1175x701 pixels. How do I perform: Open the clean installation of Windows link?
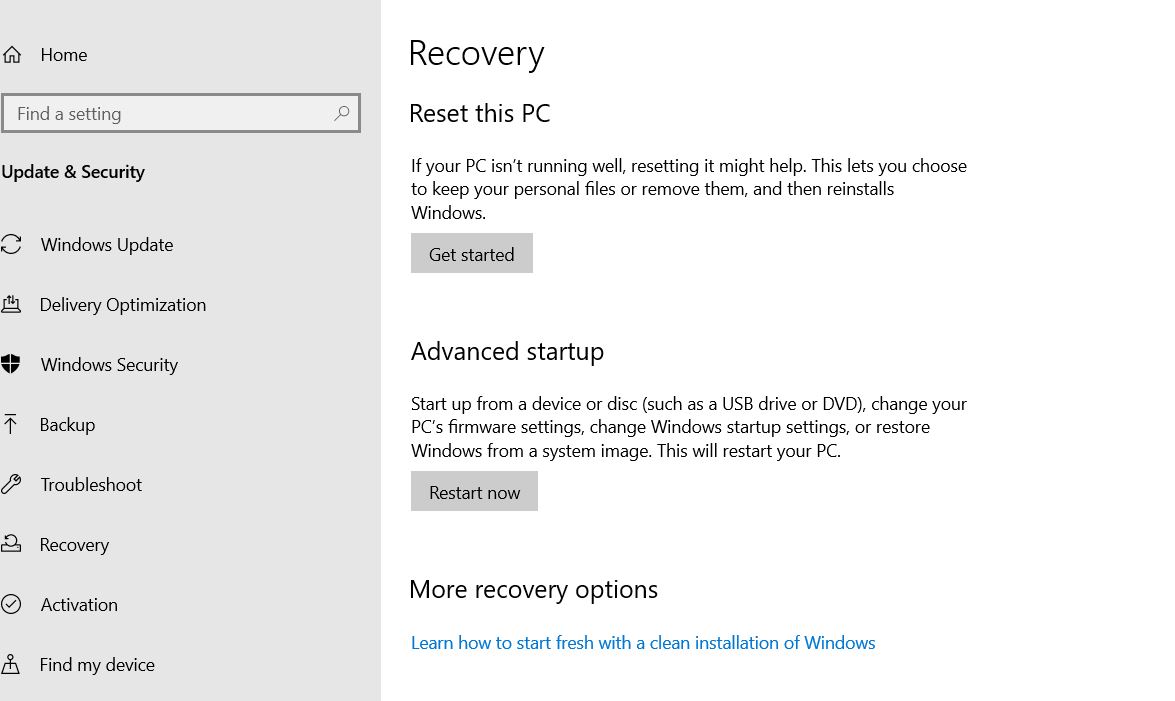coord(643,643)
